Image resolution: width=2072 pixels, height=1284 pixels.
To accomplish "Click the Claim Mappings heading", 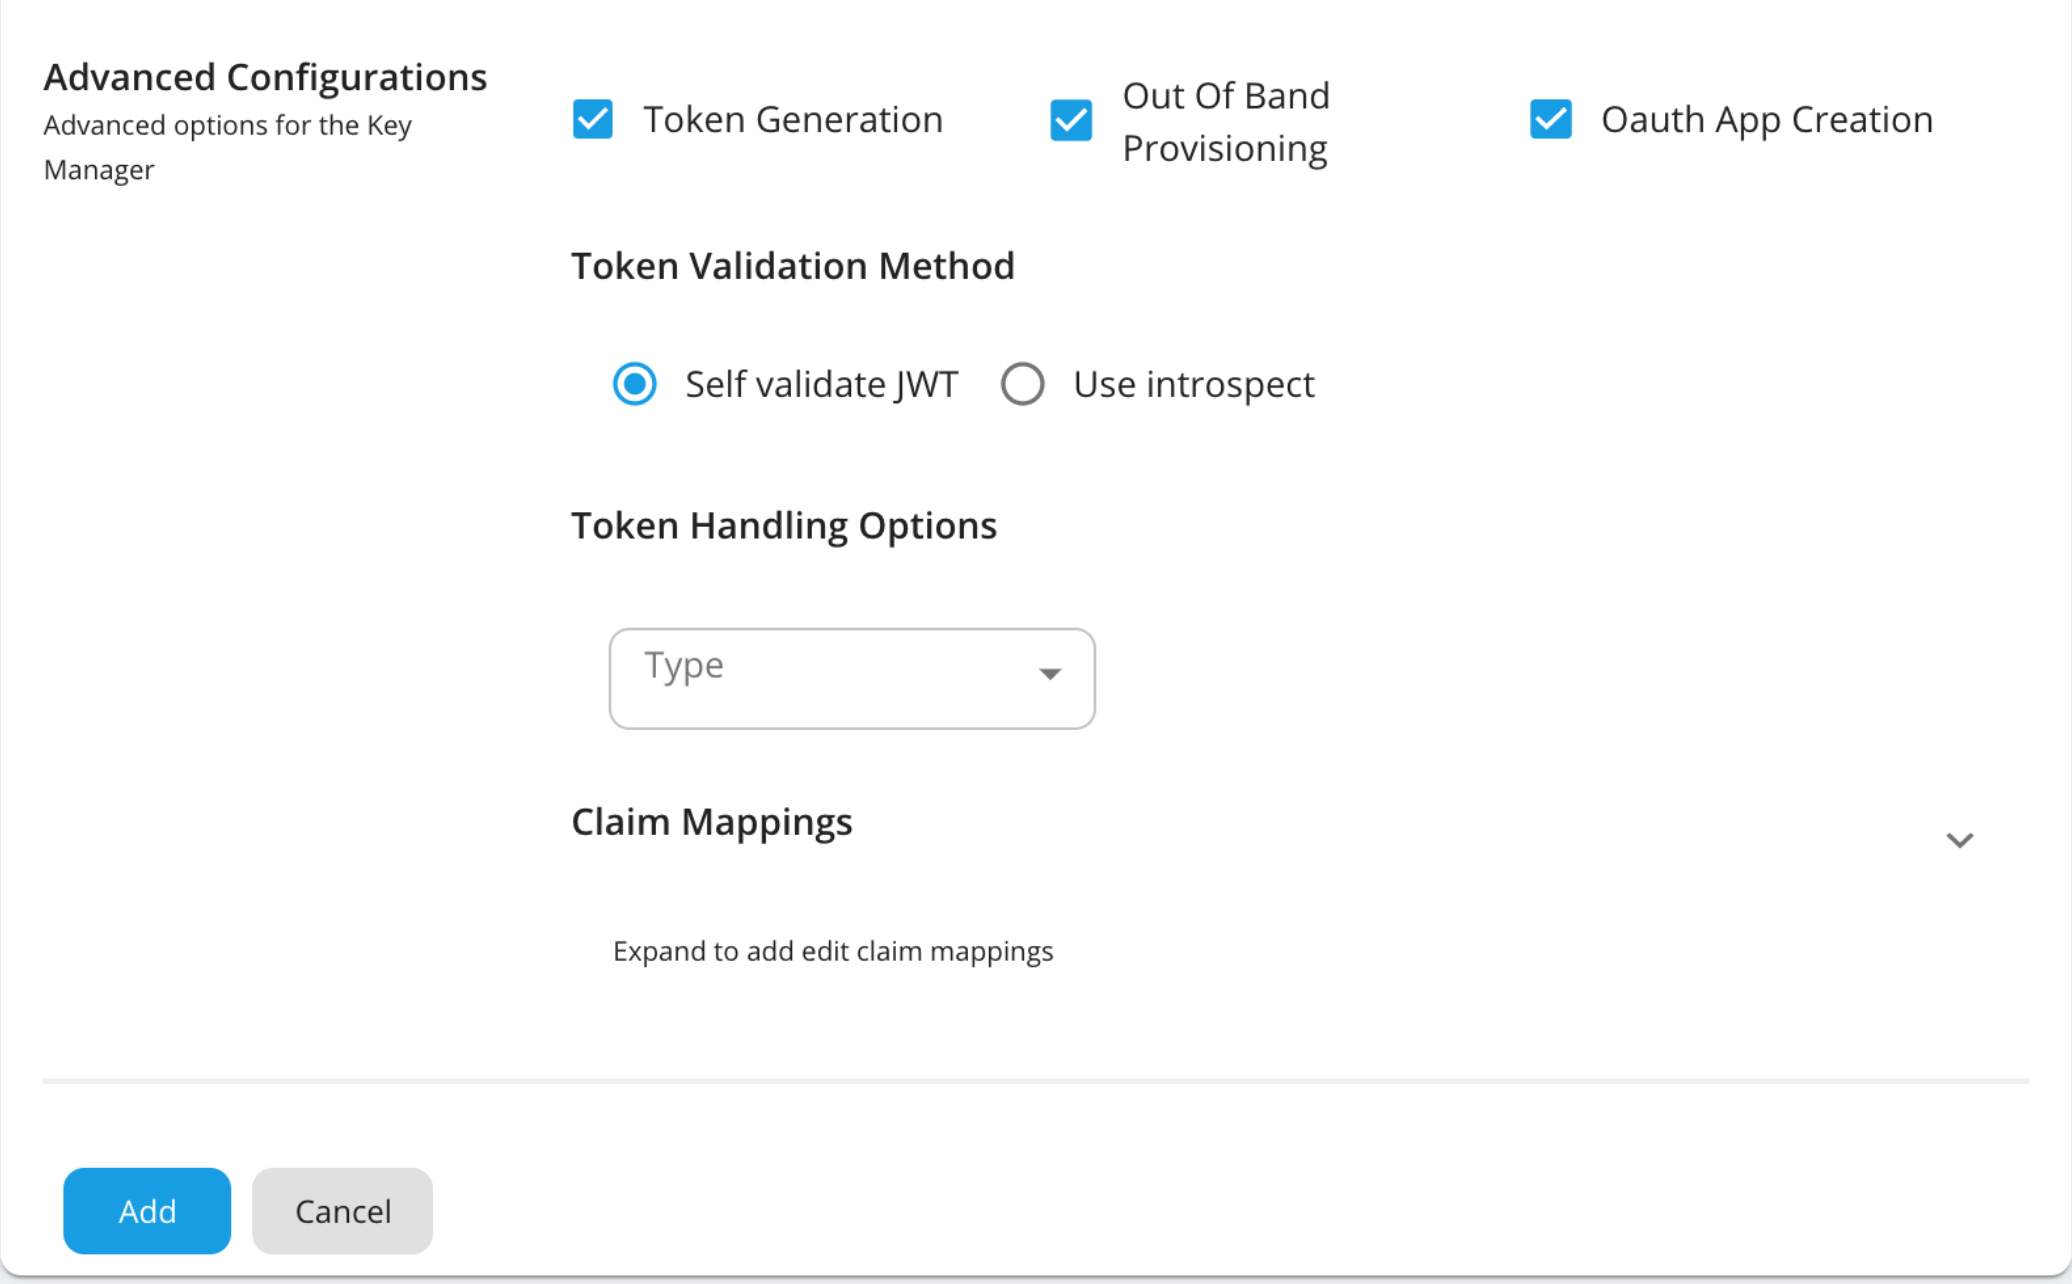I will [711, 822].
